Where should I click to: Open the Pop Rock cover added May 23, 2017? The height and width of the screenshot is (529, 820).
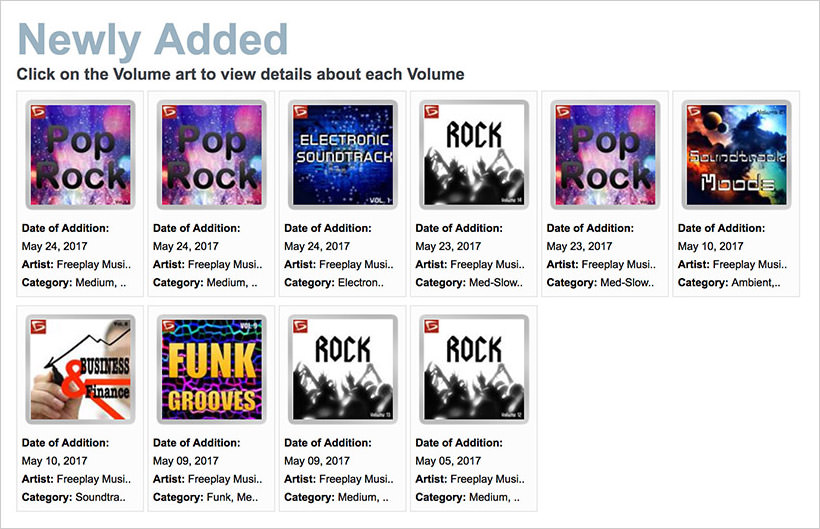tap(605, 155)
